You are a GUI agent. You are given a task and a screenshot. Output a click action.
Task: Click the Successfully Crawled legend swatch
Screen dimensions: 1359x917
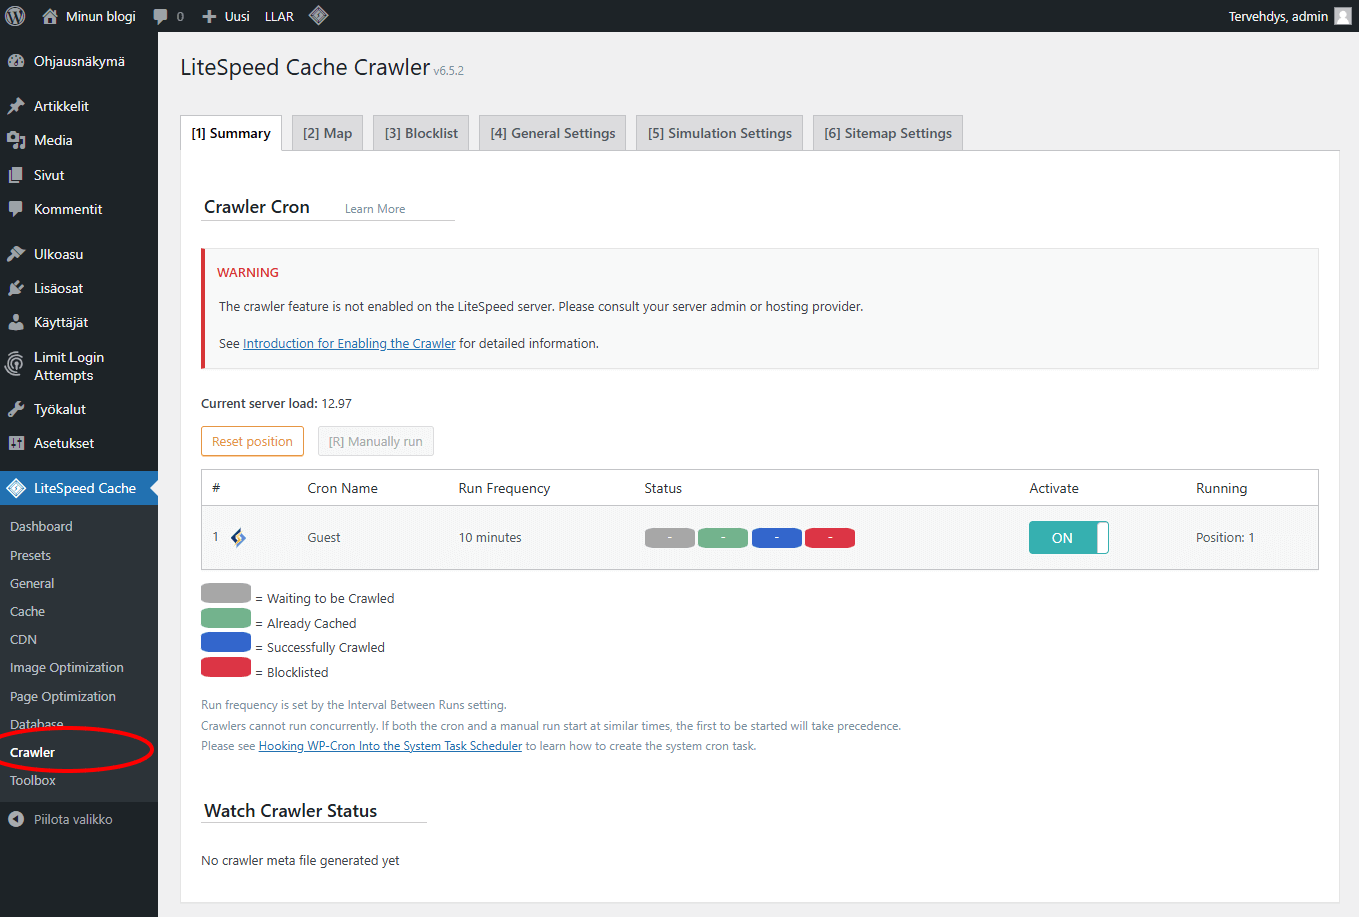[226, 642]
